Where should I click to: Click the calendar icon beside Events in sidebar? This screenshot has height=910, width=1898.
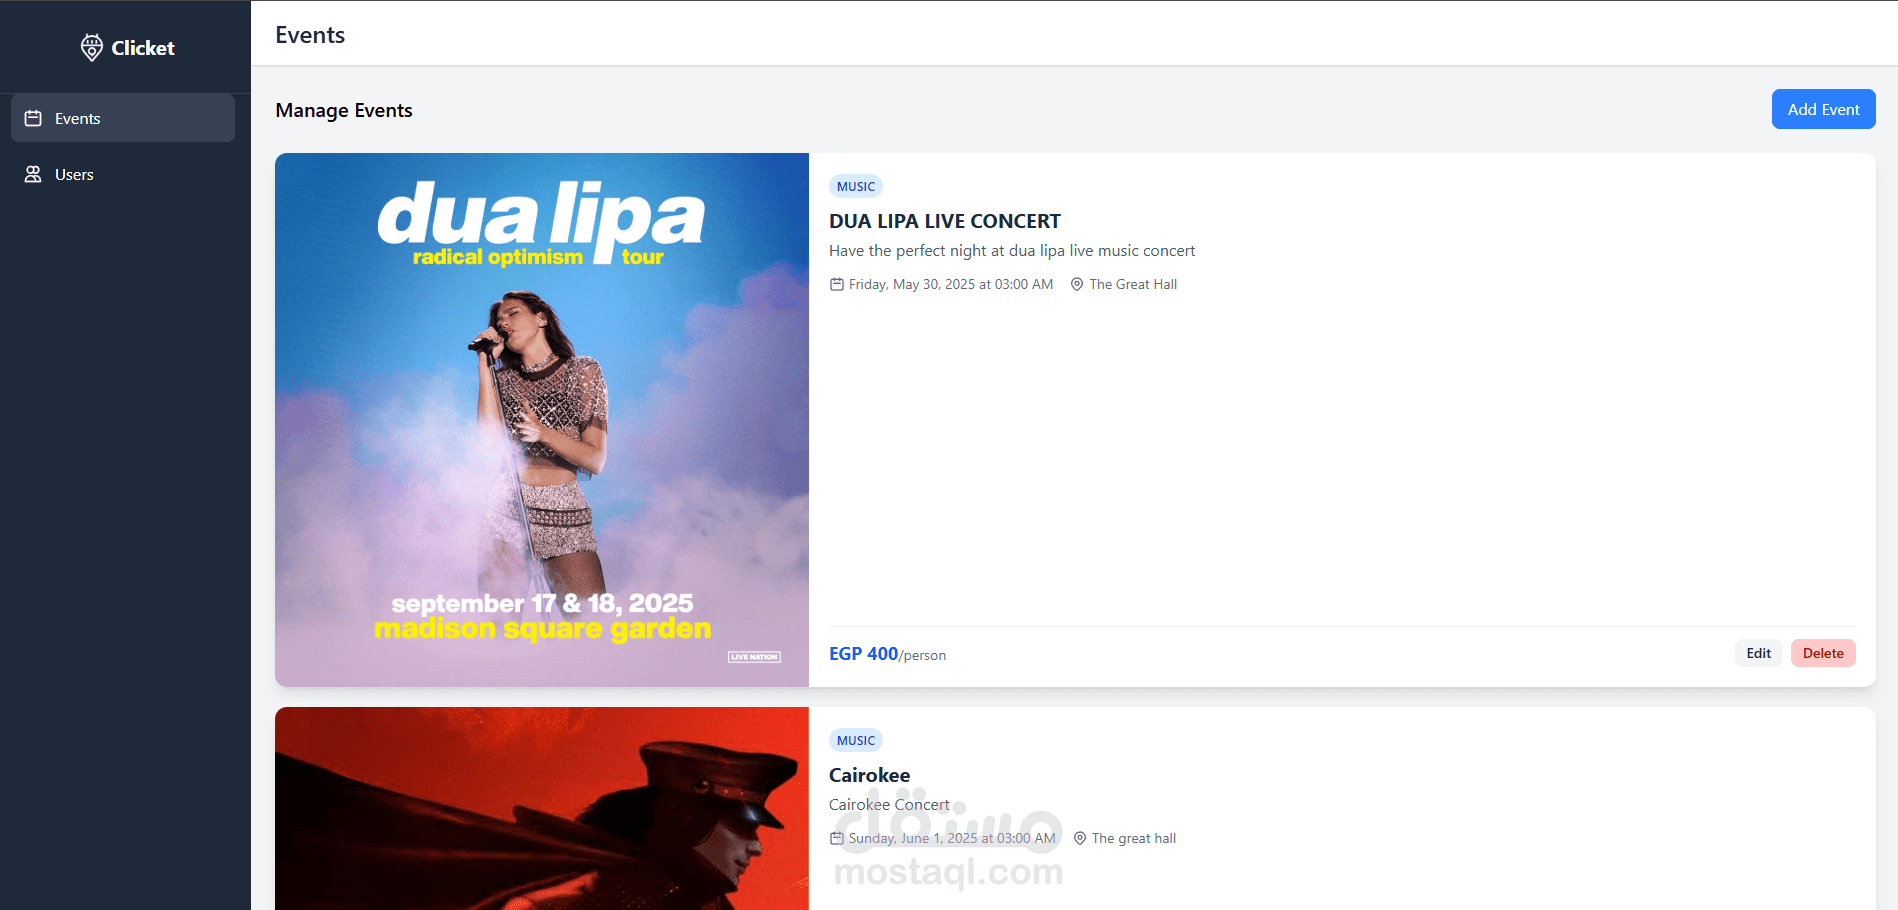(x=33, y=118)
